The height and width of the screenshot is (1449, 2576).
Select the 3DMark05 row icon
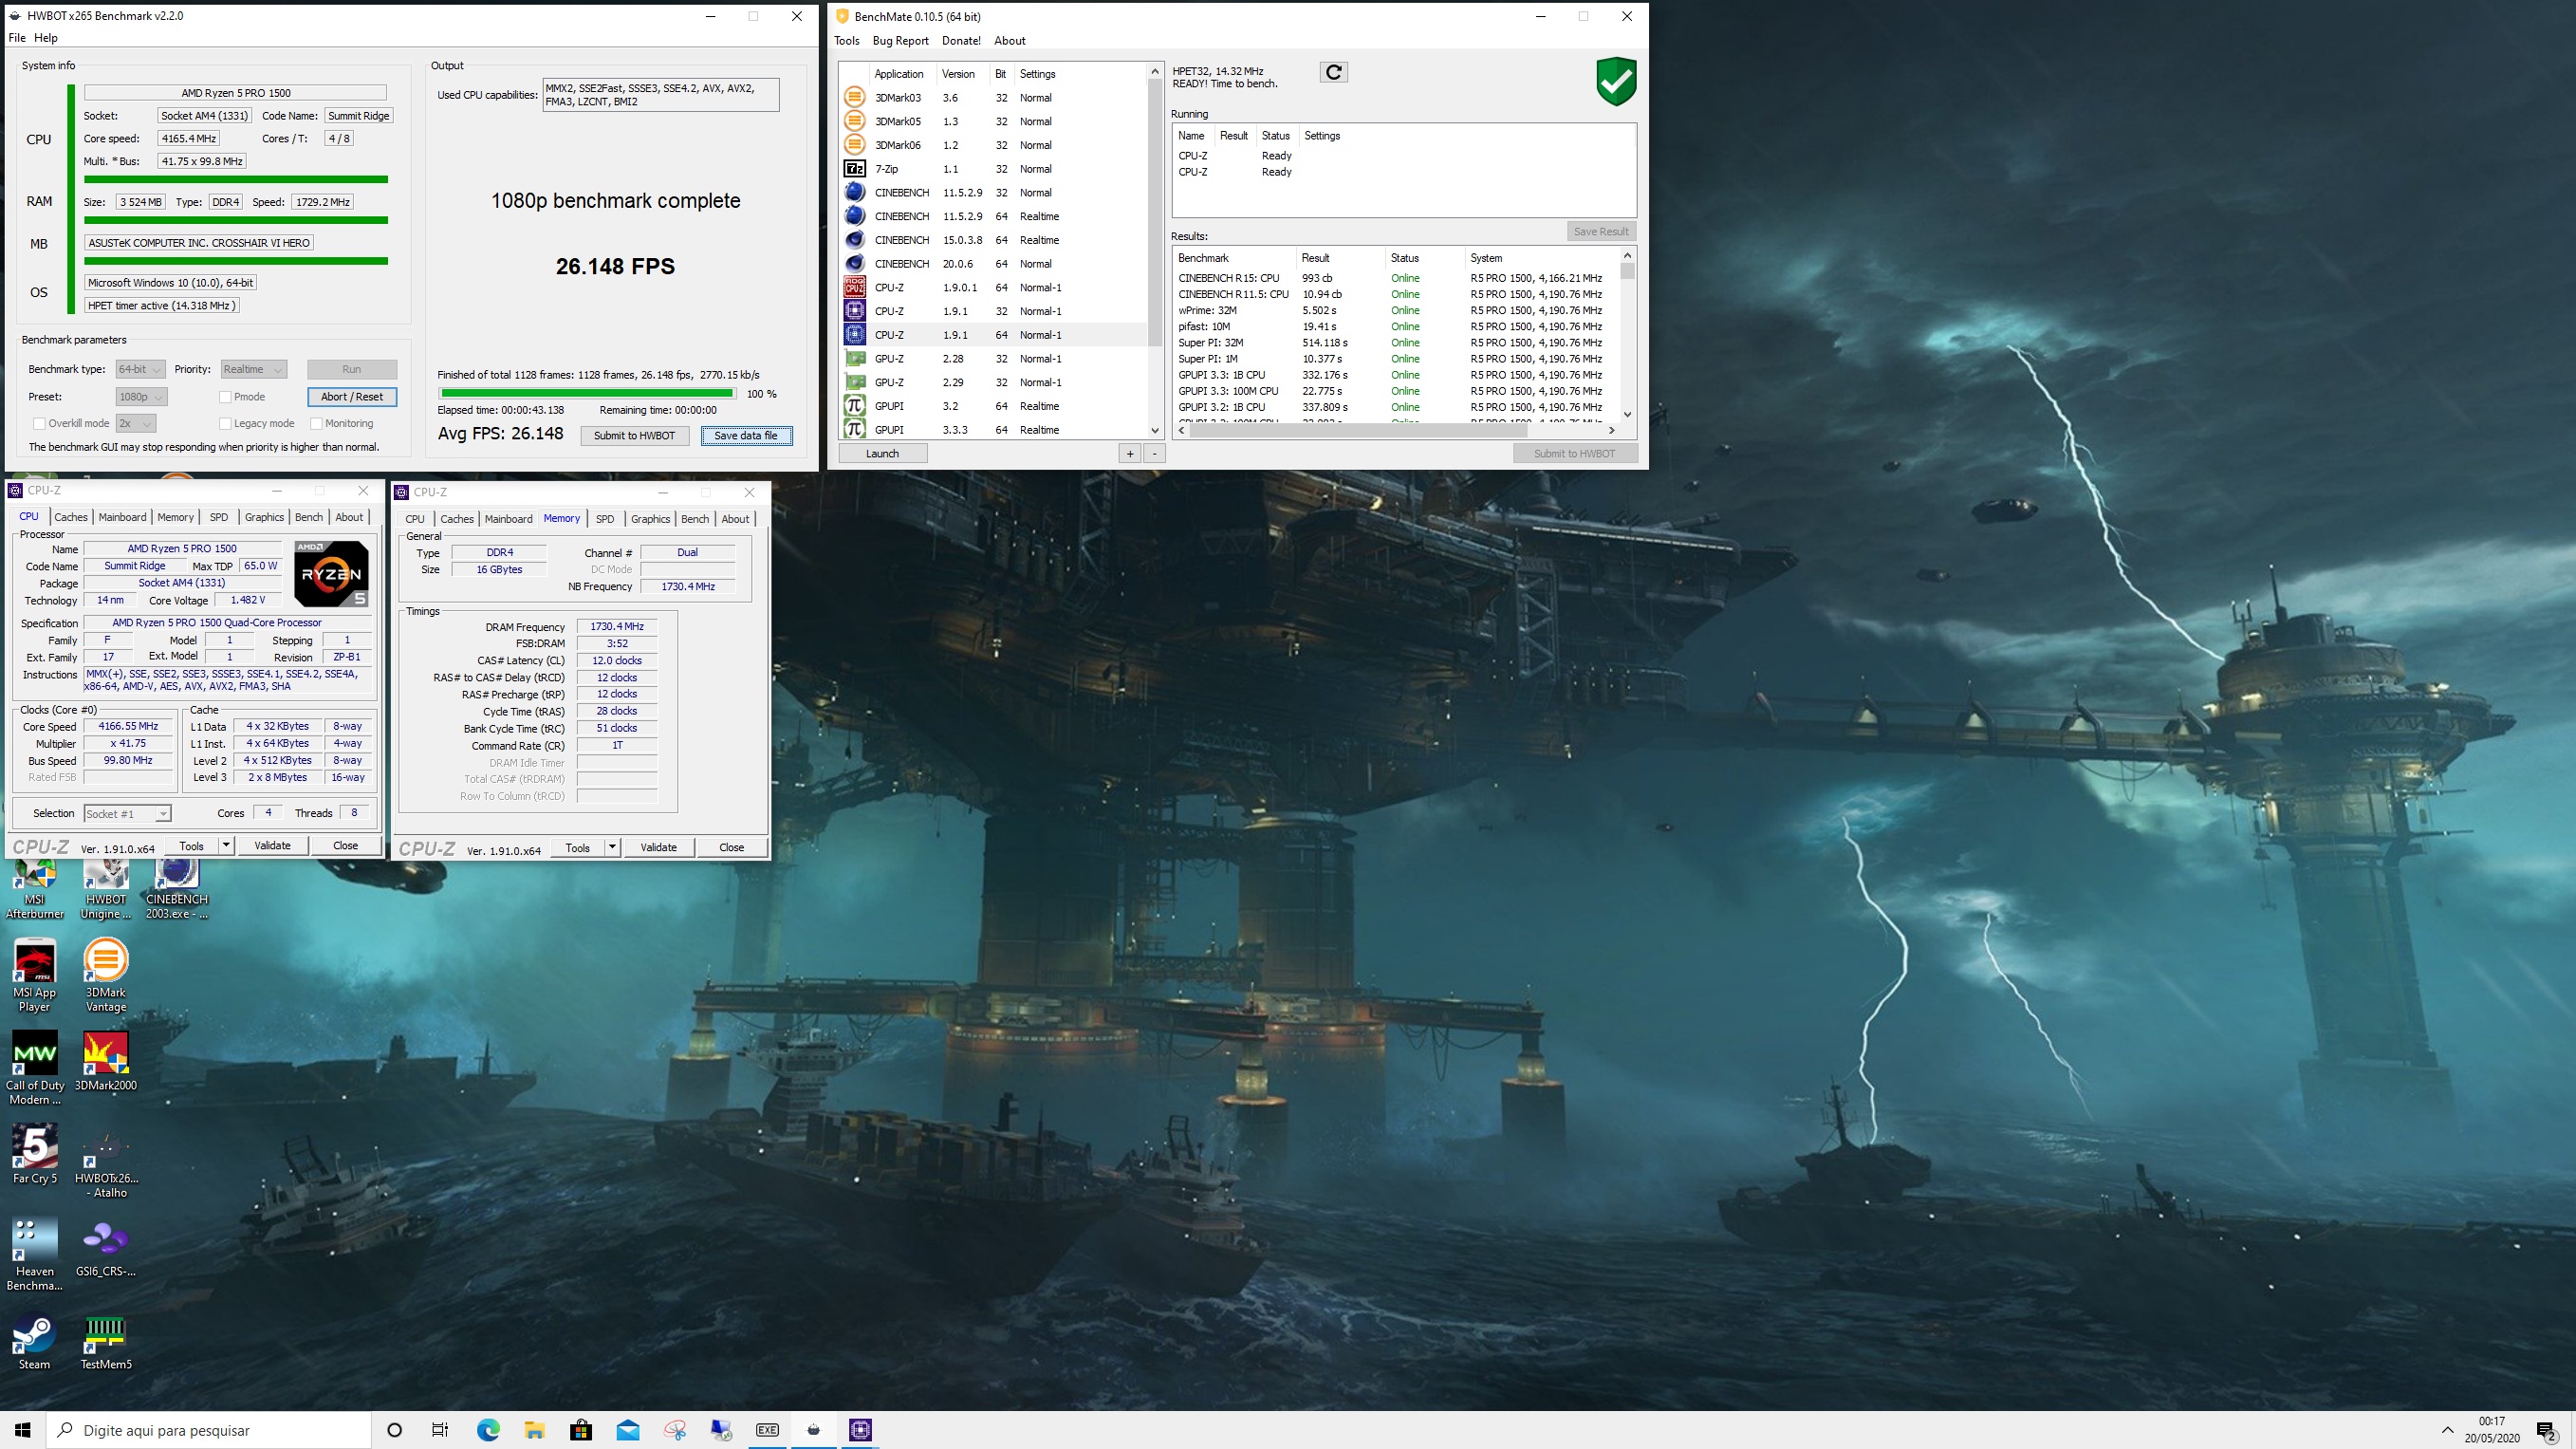tap(854, 121)
